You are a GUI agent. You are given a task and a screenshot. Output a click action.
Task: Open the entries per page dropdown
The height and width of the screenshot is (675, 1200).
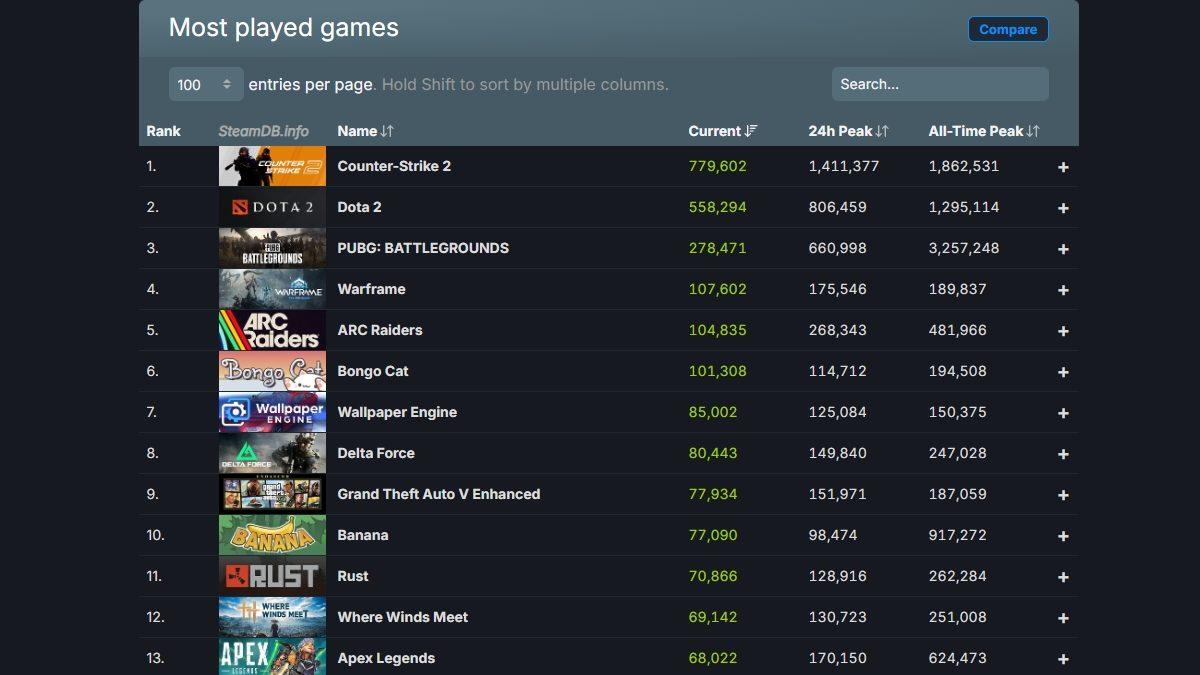tap(205, 85)
